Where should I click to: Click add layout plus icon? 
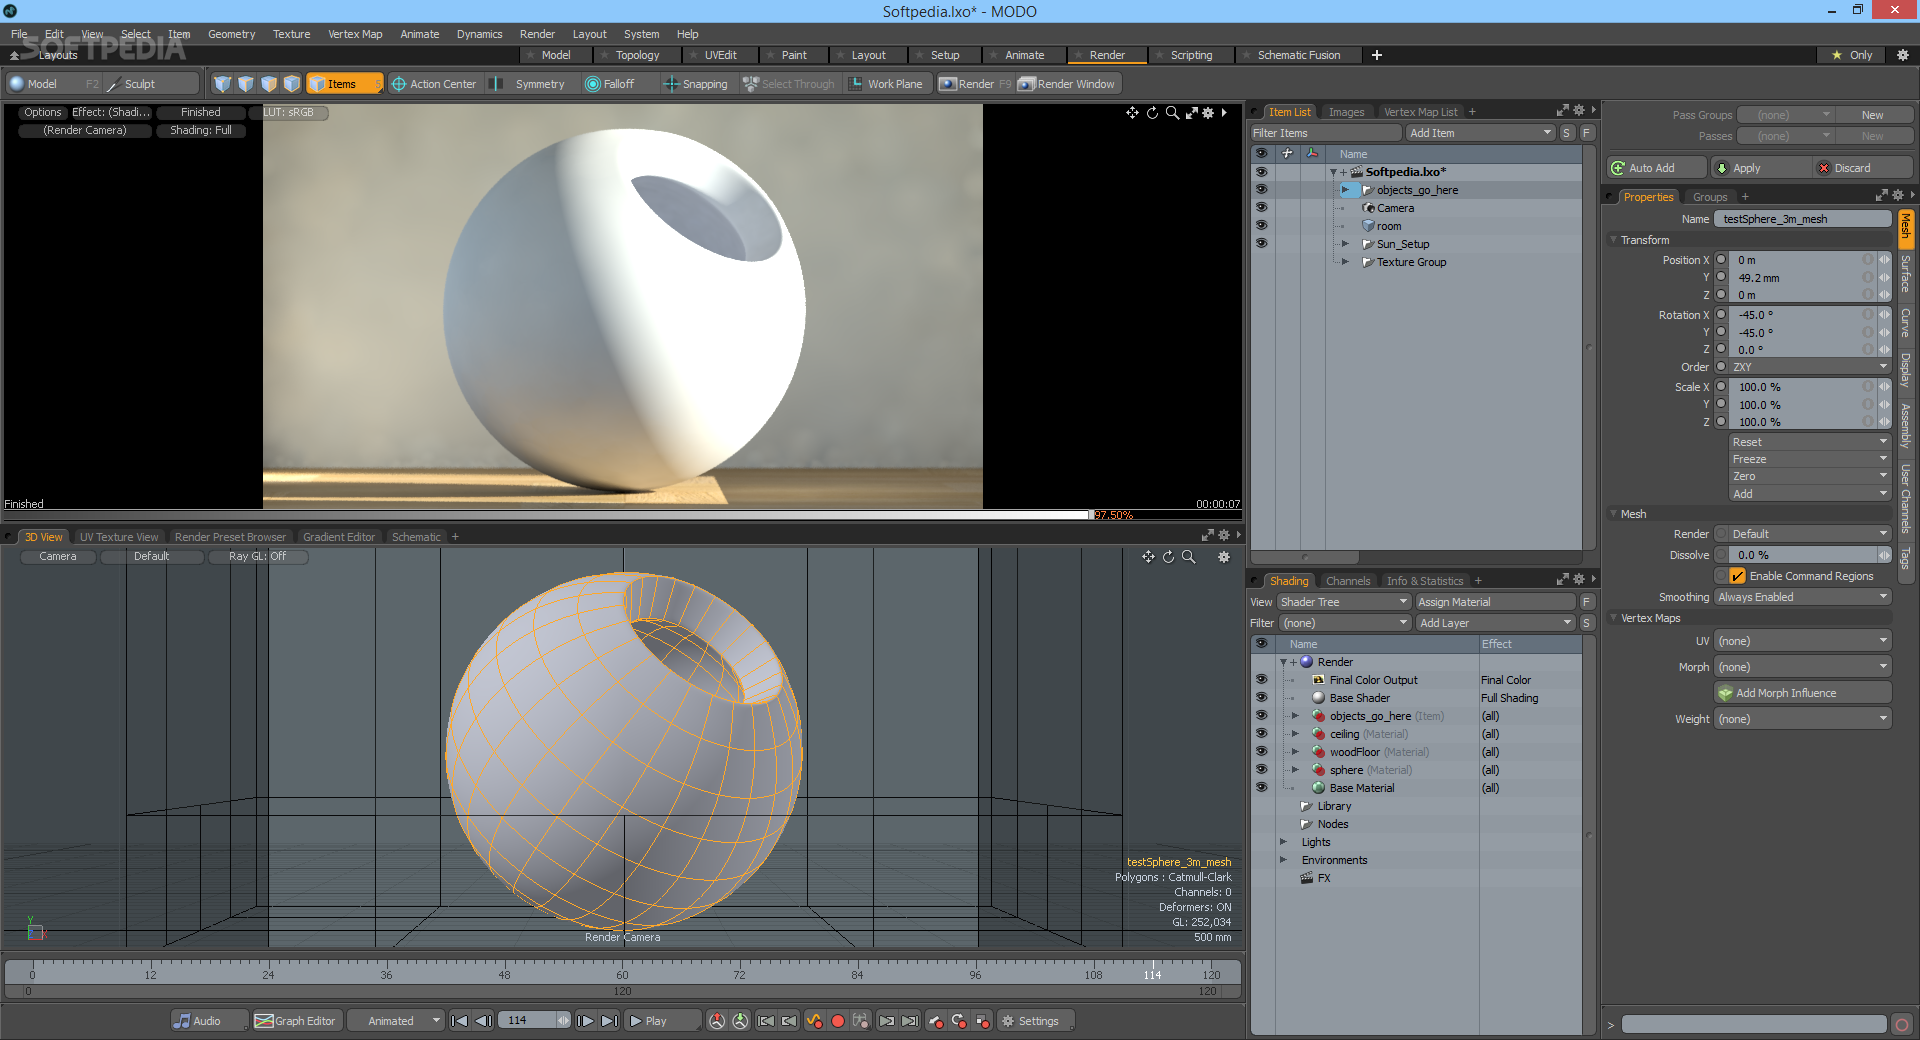click(x=1377, y=55)
